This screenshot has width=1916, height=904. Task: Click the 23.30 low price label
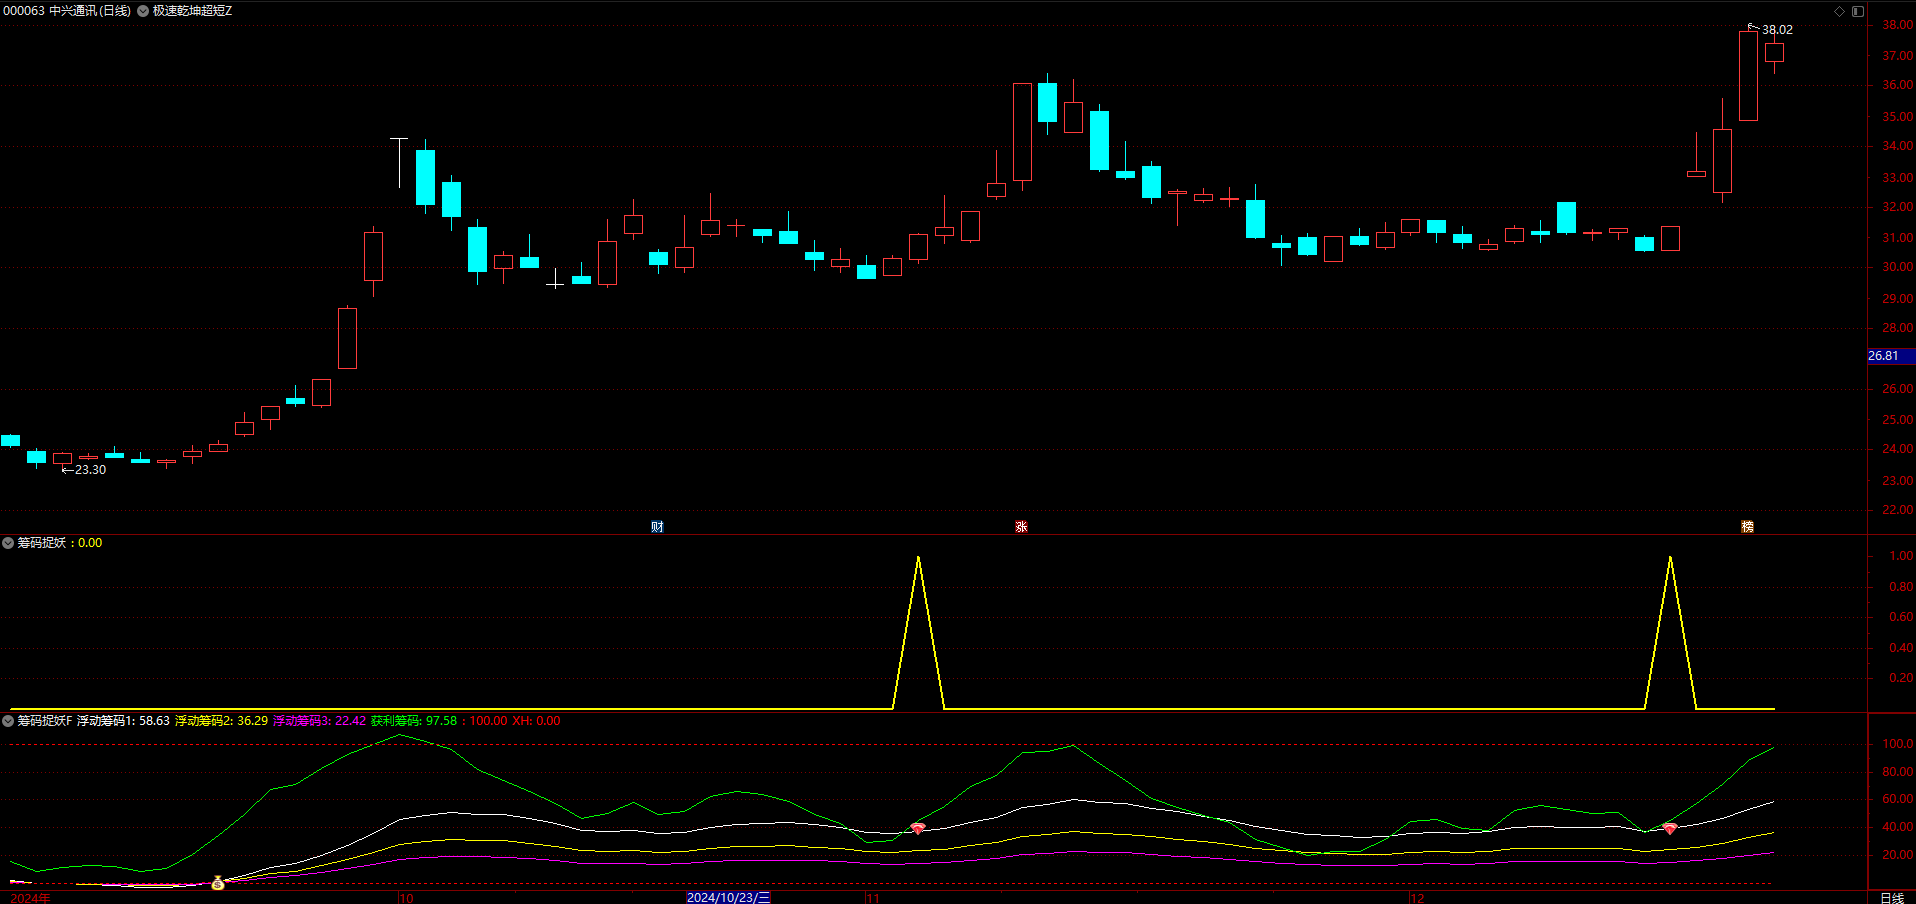point(90,470)
